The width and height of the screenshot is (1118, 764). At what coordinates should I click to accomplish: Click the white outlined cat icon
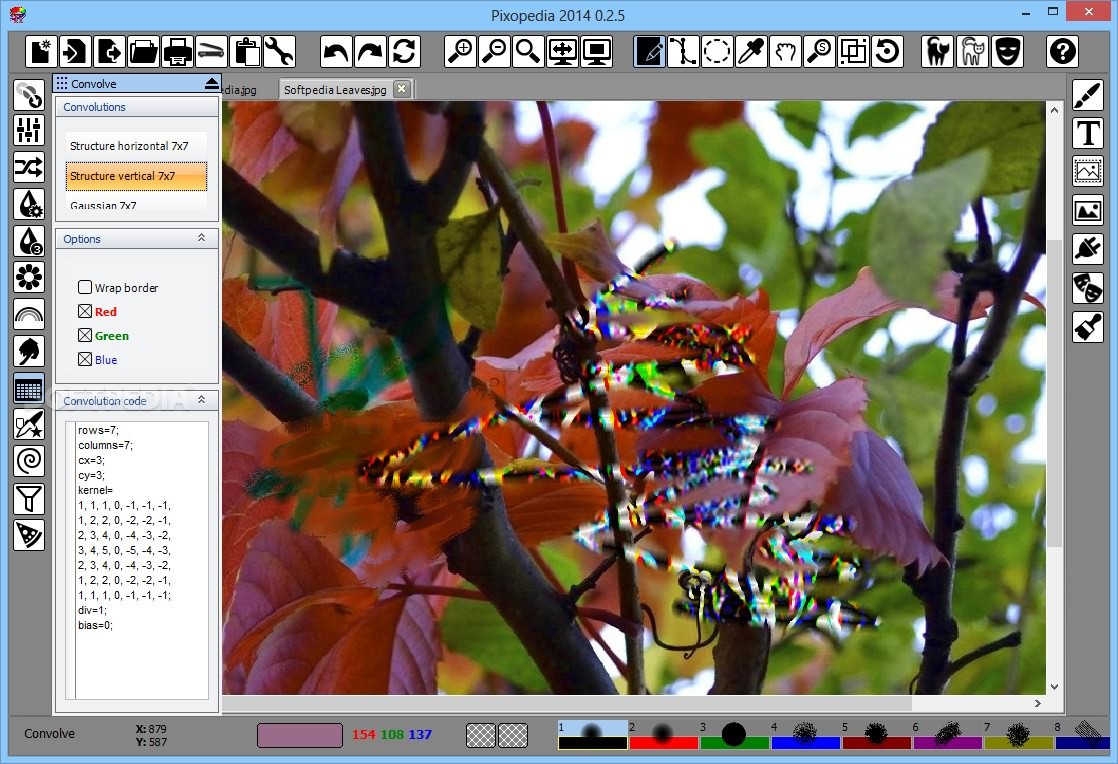(x=971, y=51)
